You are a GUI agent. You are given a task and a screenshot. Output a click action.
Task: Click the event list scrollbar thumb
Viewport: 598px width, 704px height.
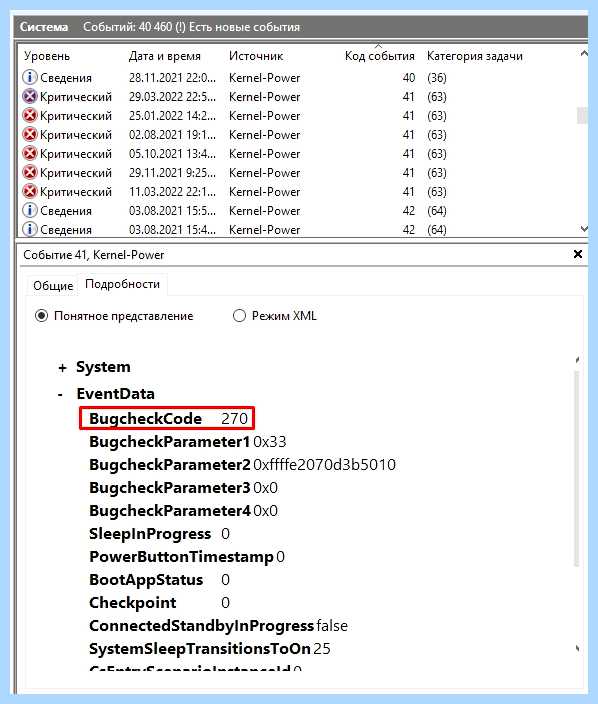582,115
